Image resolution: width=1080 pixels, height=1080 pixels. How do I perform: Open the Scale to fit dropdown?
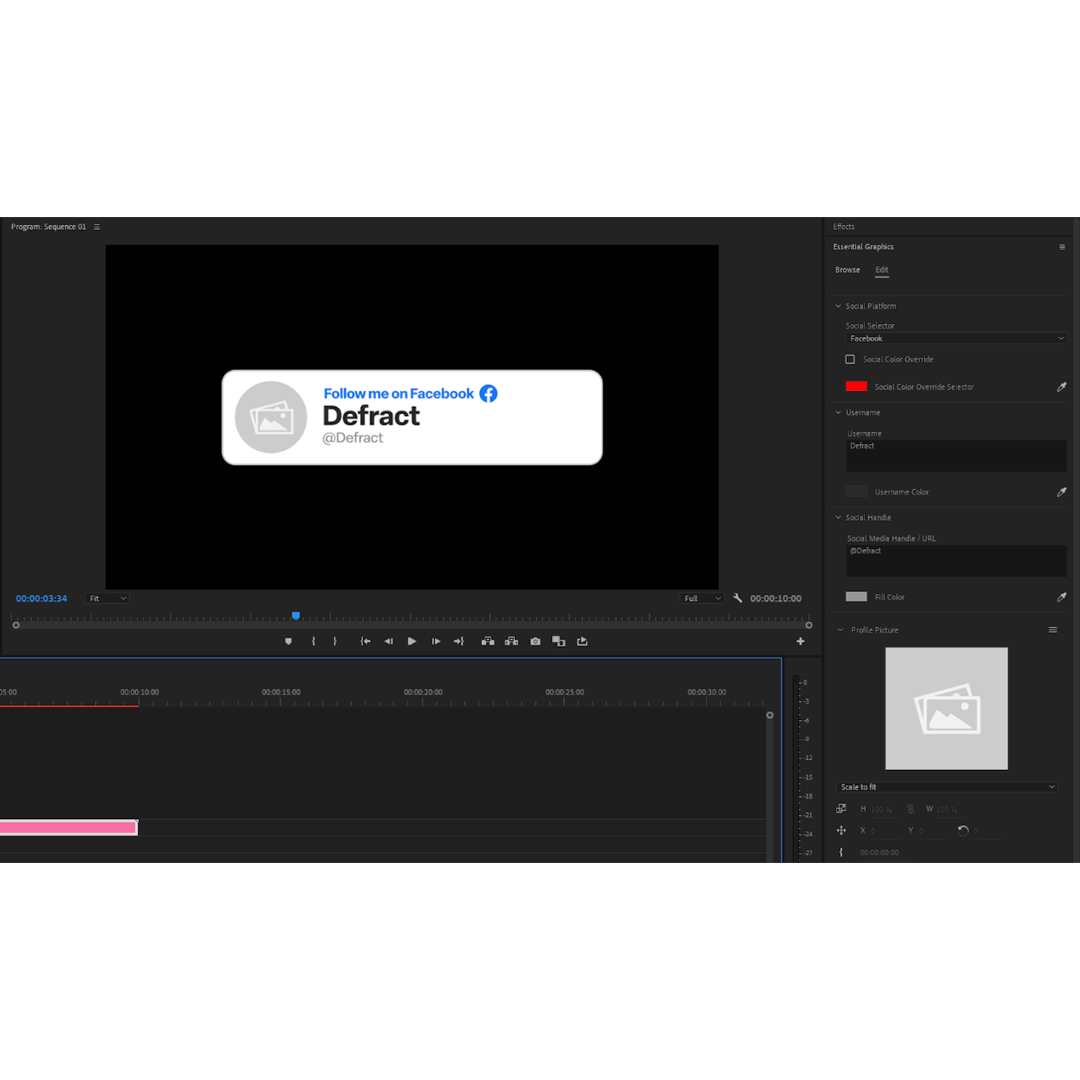pos(946,787)
